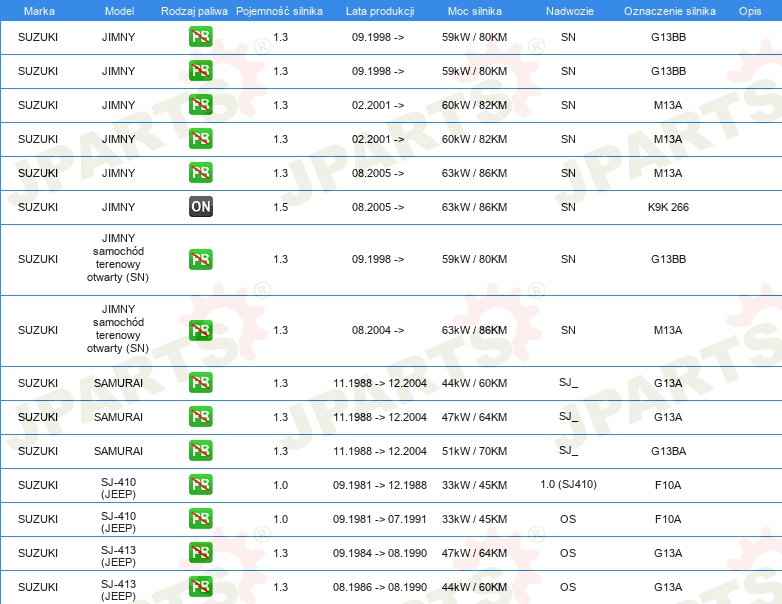The image size is (782, 604).
Task: Click petrol icon for JIMNY 63kW M13A 08.2005
Action: [200, 173]
